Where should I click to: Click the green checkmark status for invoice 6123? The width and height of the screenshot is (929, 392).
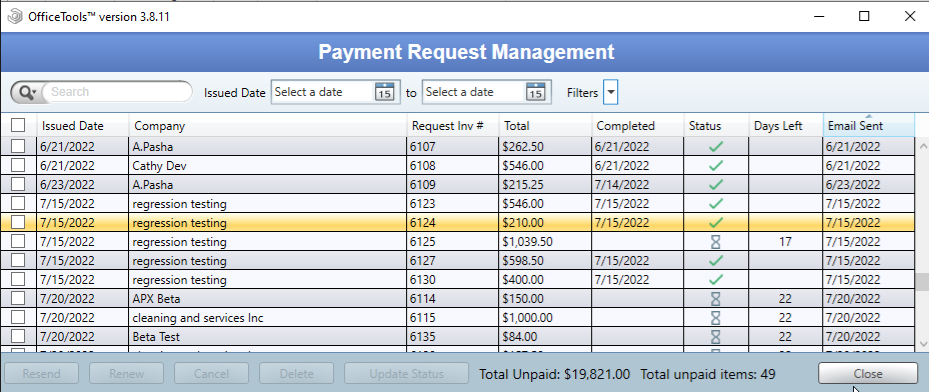pyautogui.click(x=716, y=204)
